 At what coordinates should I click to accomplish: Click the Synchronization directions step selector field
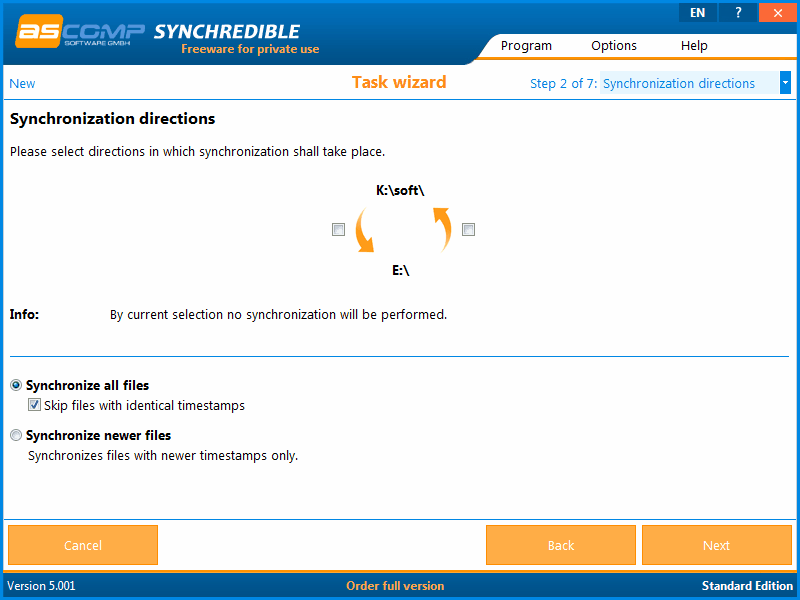(x=690, y=83)
